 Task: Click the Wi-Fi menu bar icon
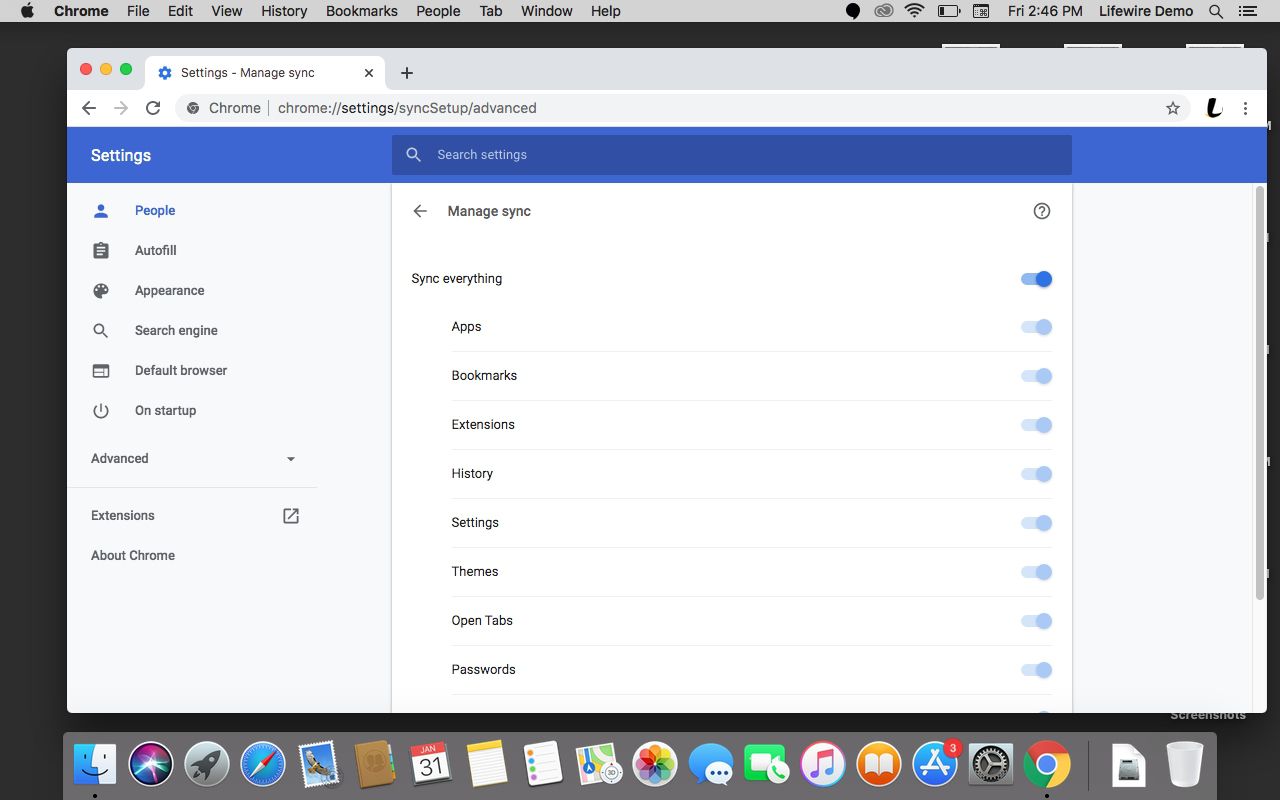(914, 11)
